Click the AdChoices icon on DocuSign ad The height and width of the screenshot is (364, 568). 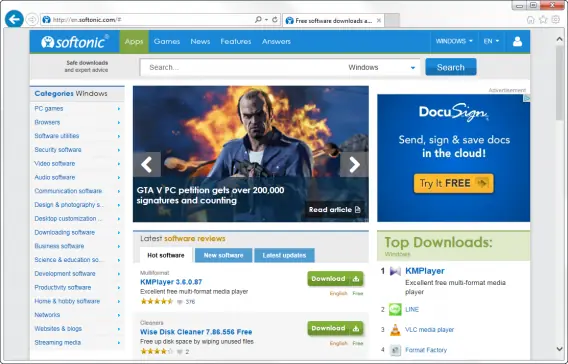coord(527,98)
